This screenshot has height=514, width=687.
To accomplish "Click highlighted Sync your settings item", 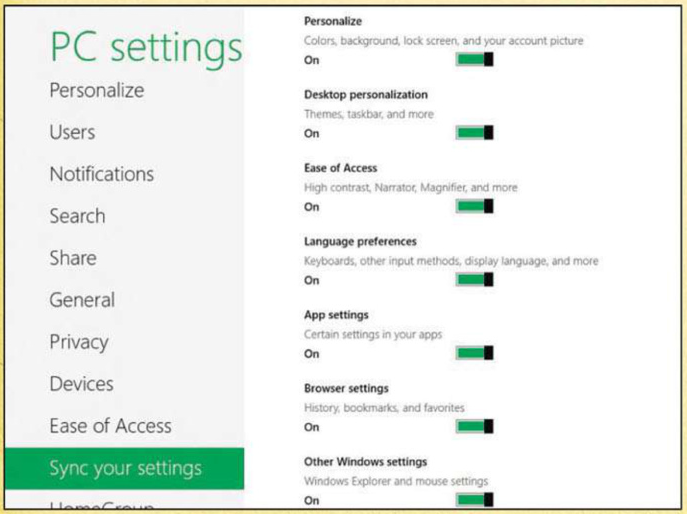I will coord(125,468).
